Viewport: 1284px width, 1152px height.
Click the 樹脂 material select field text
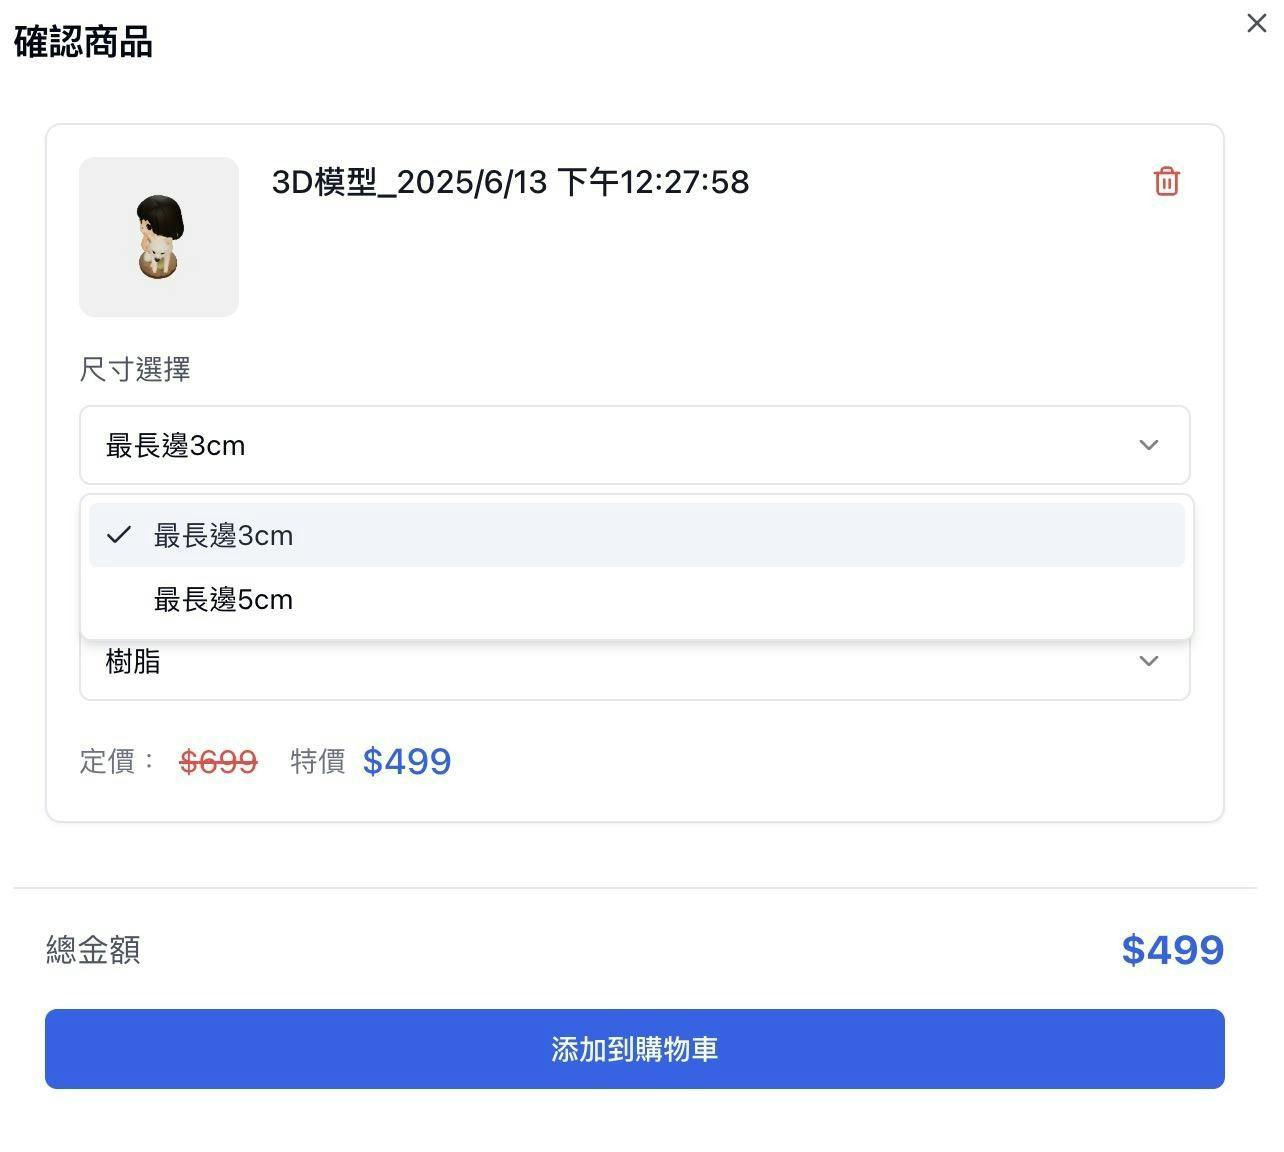[133, 661]
